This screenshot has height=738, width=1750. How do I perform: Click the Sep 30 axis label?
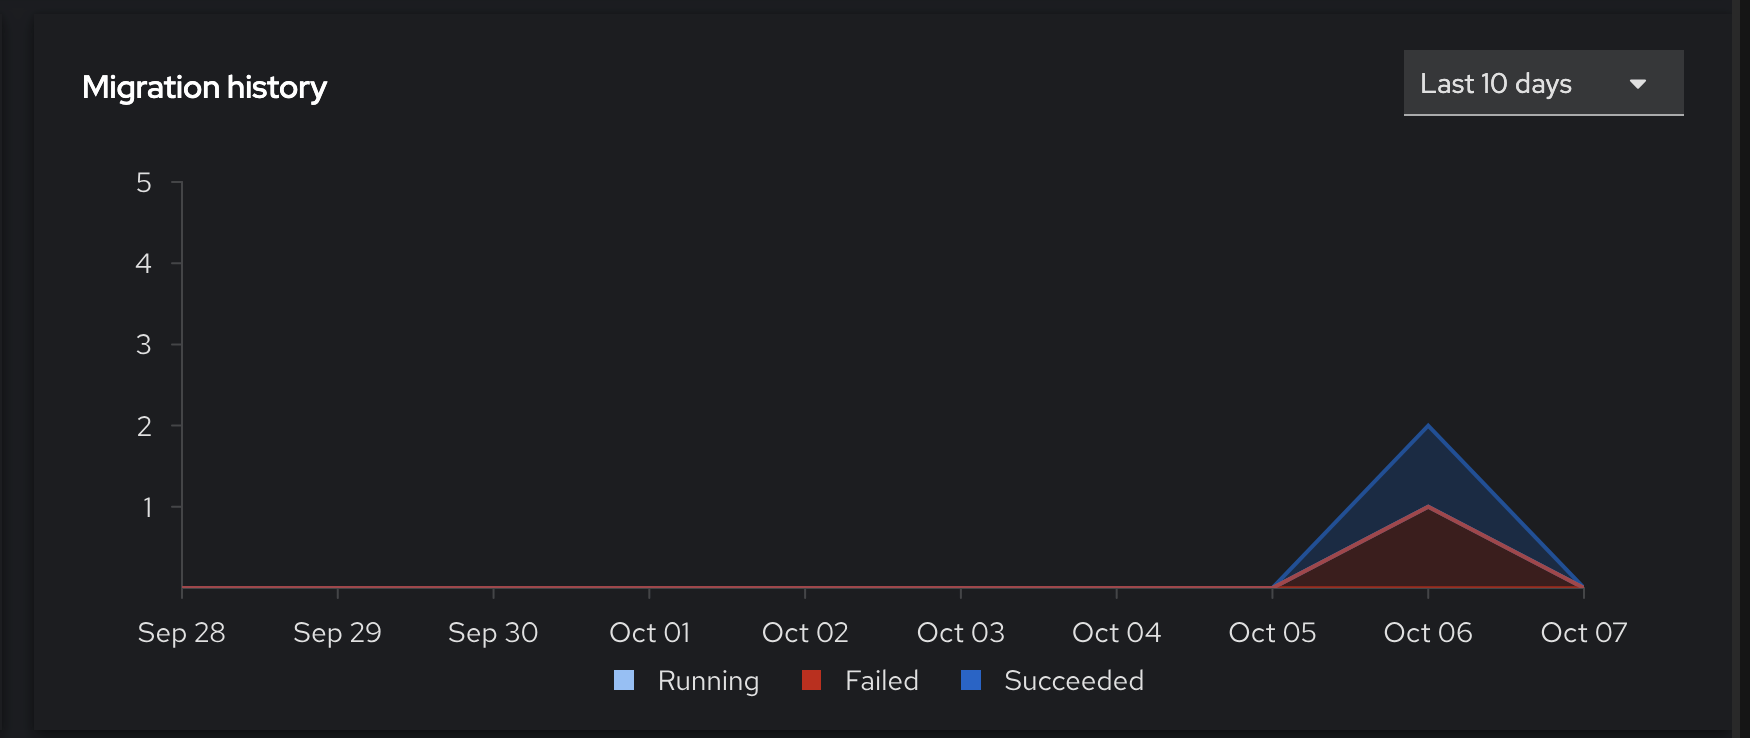pos(493,633)
